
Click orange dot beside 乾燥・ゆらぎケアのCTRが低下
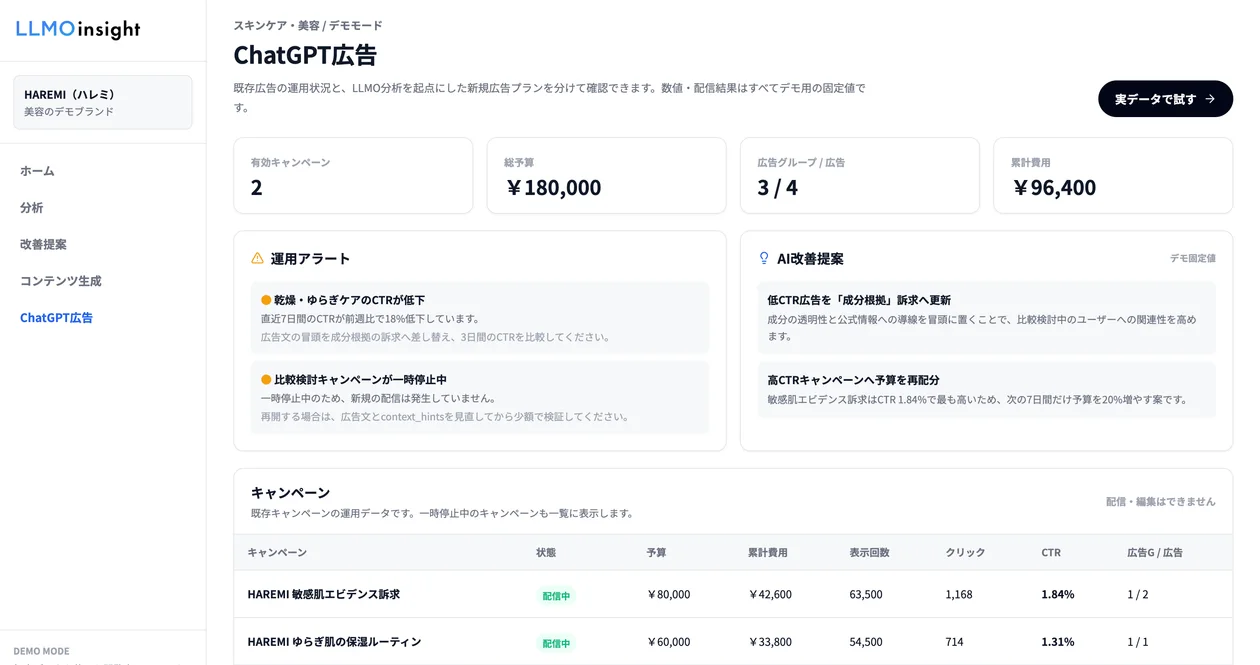(x=266, y=300)
